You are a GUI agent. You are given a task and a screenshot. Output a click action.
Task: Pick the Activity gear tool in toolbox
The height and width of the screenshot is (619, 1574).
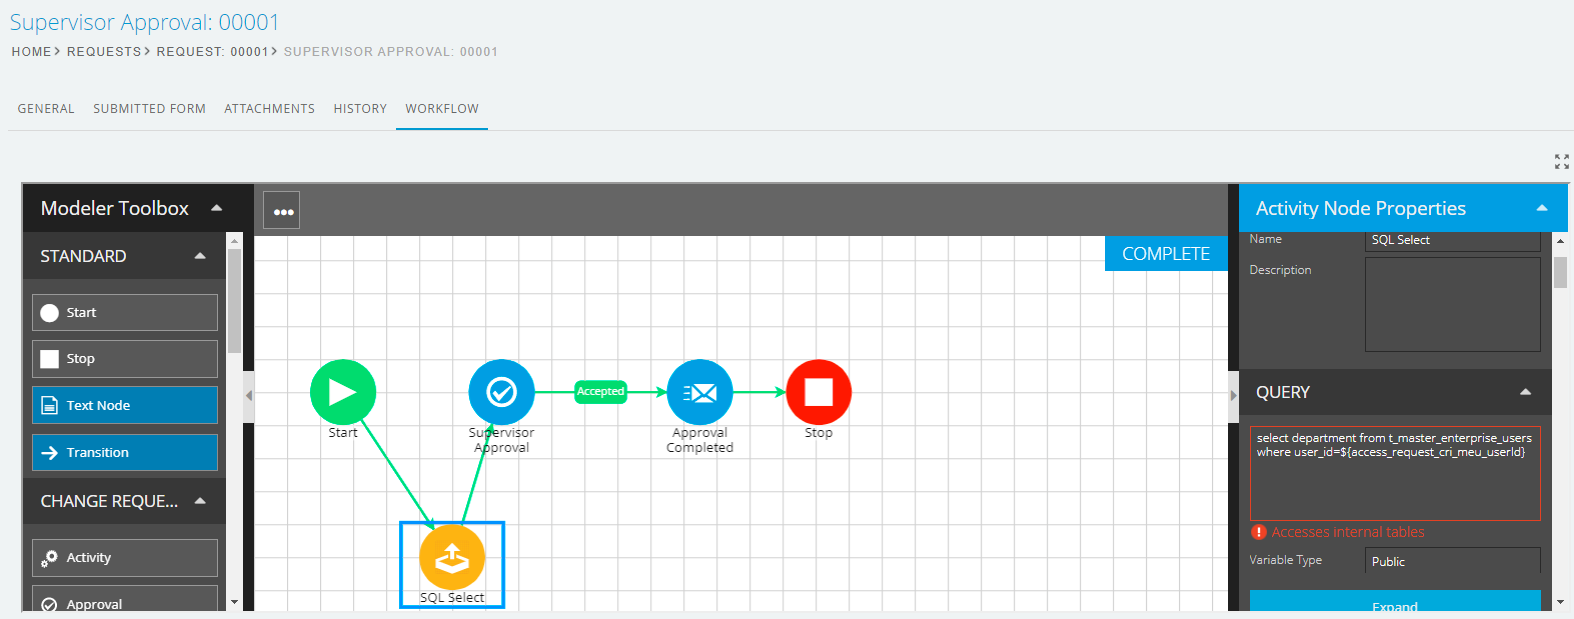point(125,558)
